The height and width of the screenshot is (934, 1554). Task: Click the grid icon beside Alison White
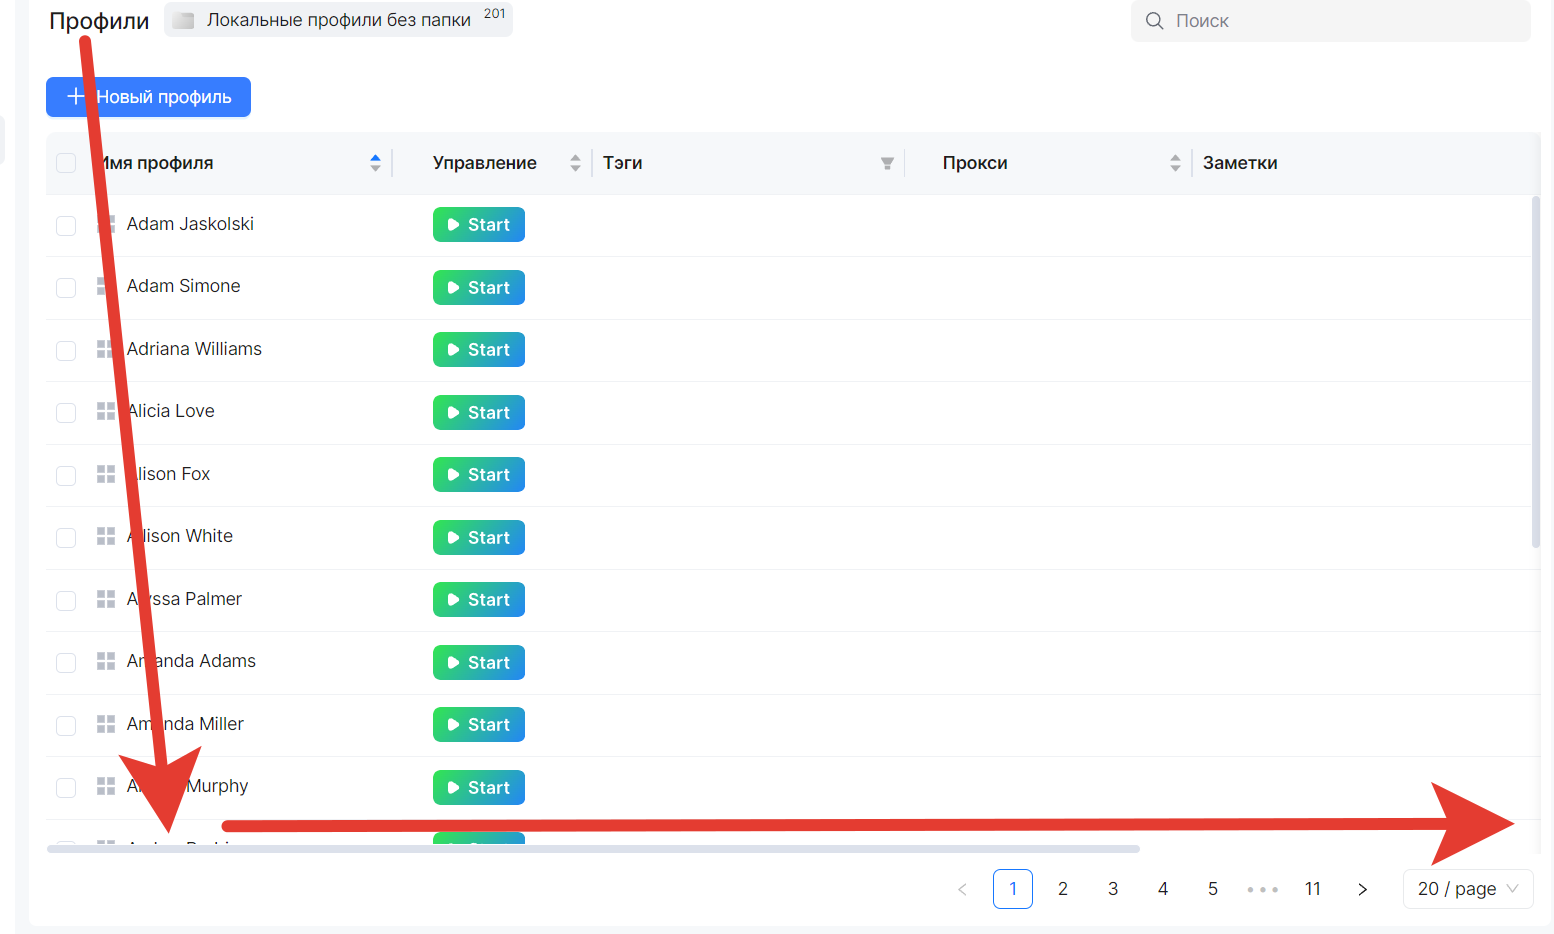click(x=105, y=537)
